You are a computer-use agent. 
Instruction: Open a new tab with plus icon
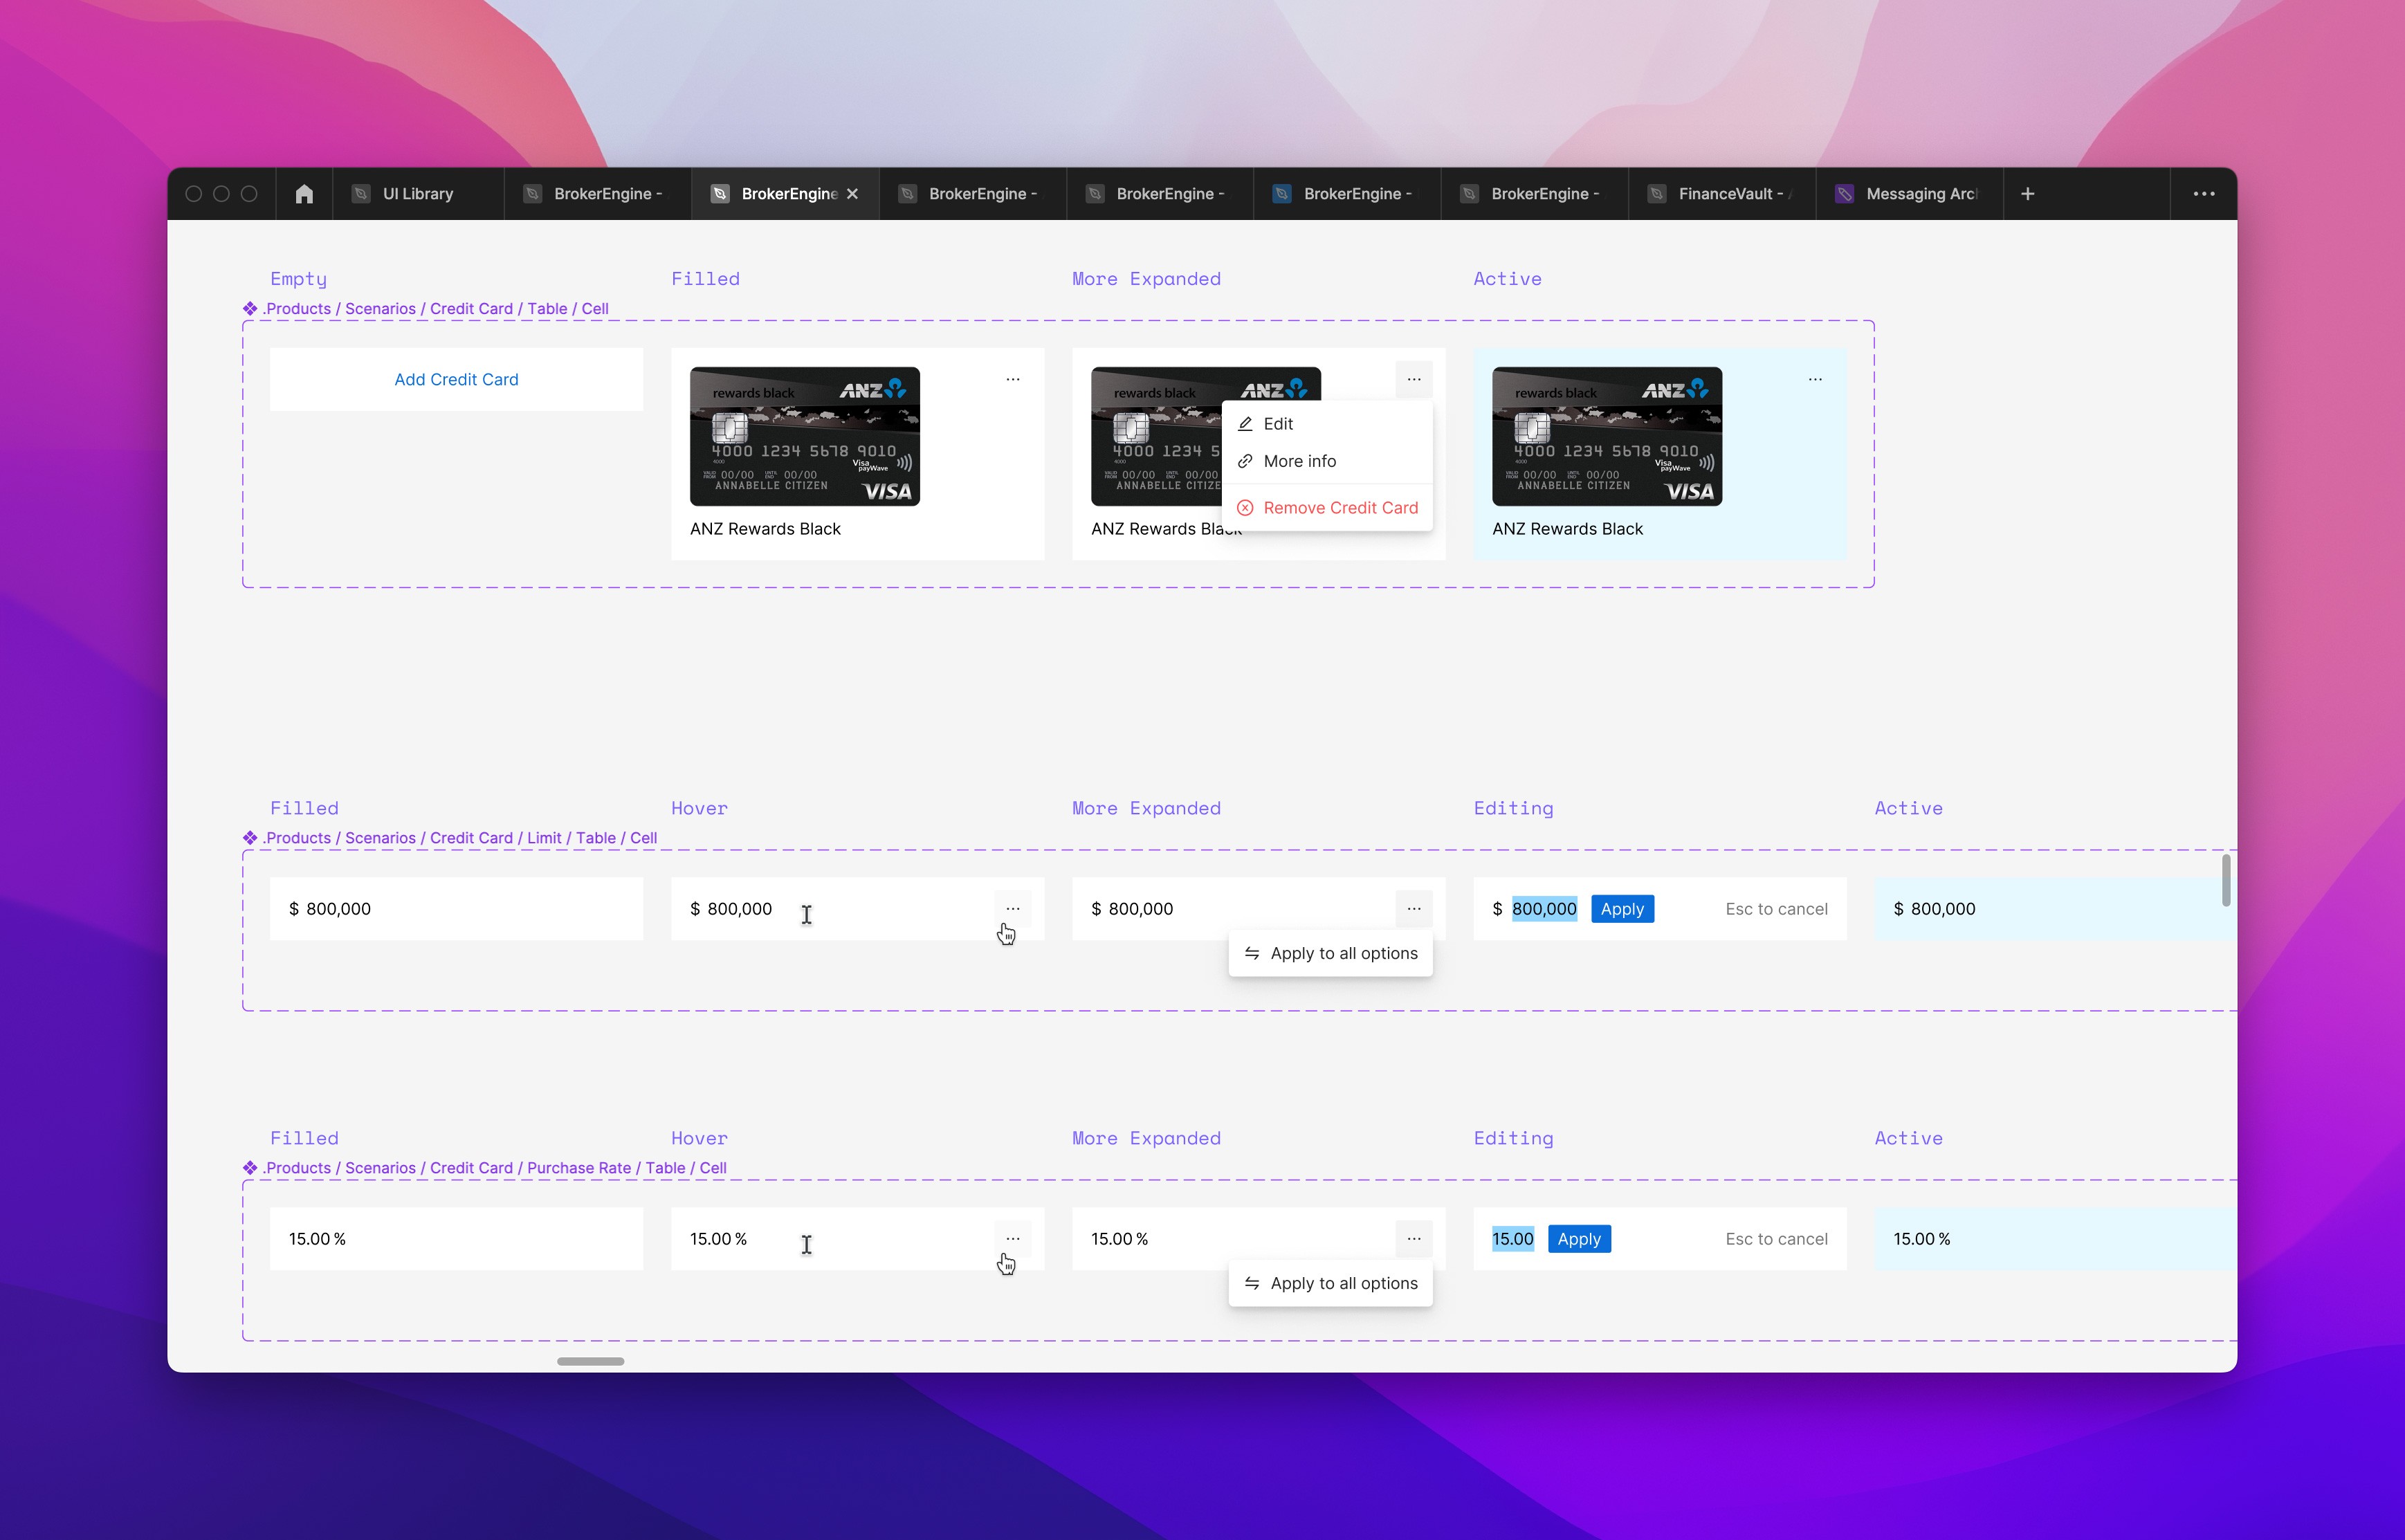coord(2027,194)
